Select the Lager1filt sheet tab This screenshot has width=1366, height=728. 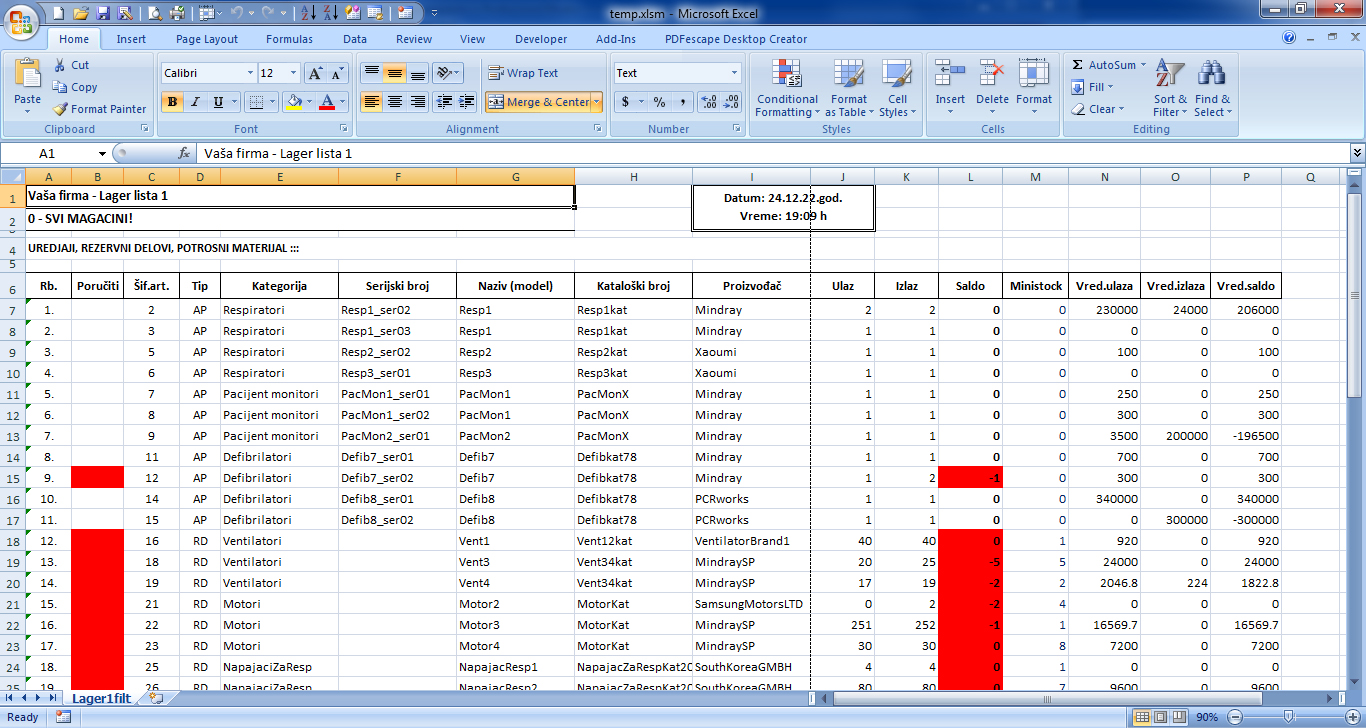[102, 698]
